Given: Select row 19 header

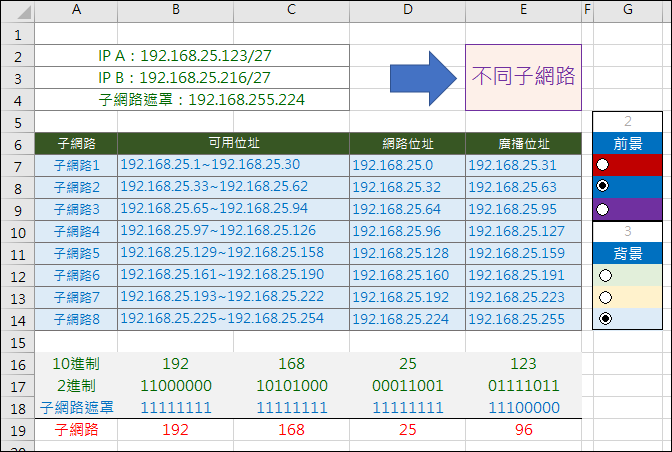Looking at the screenshot, I should point(18,430).
